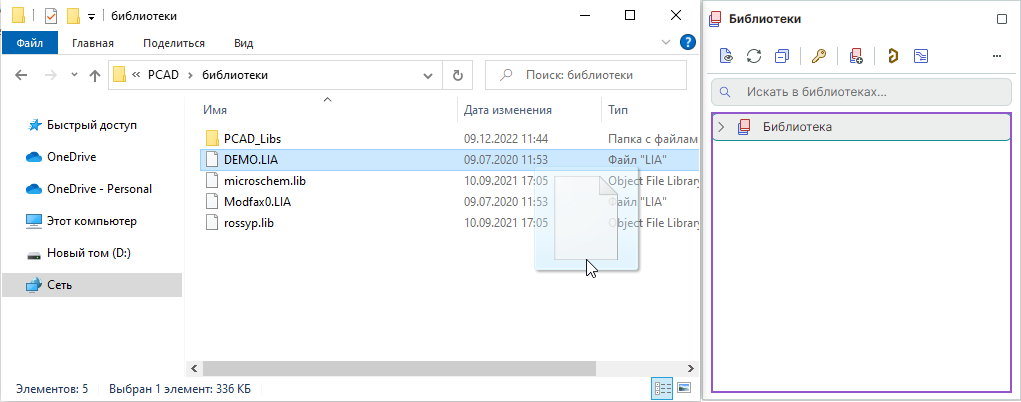Select the rossyp.lib file
The height and width of the screenshot is (402, 1021).
coord(248,222)
